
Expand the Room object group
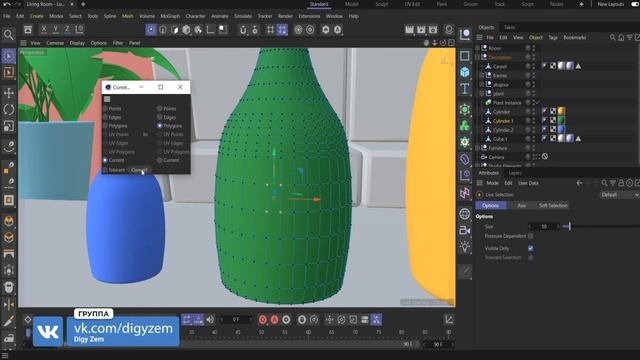tap(477, 48)
